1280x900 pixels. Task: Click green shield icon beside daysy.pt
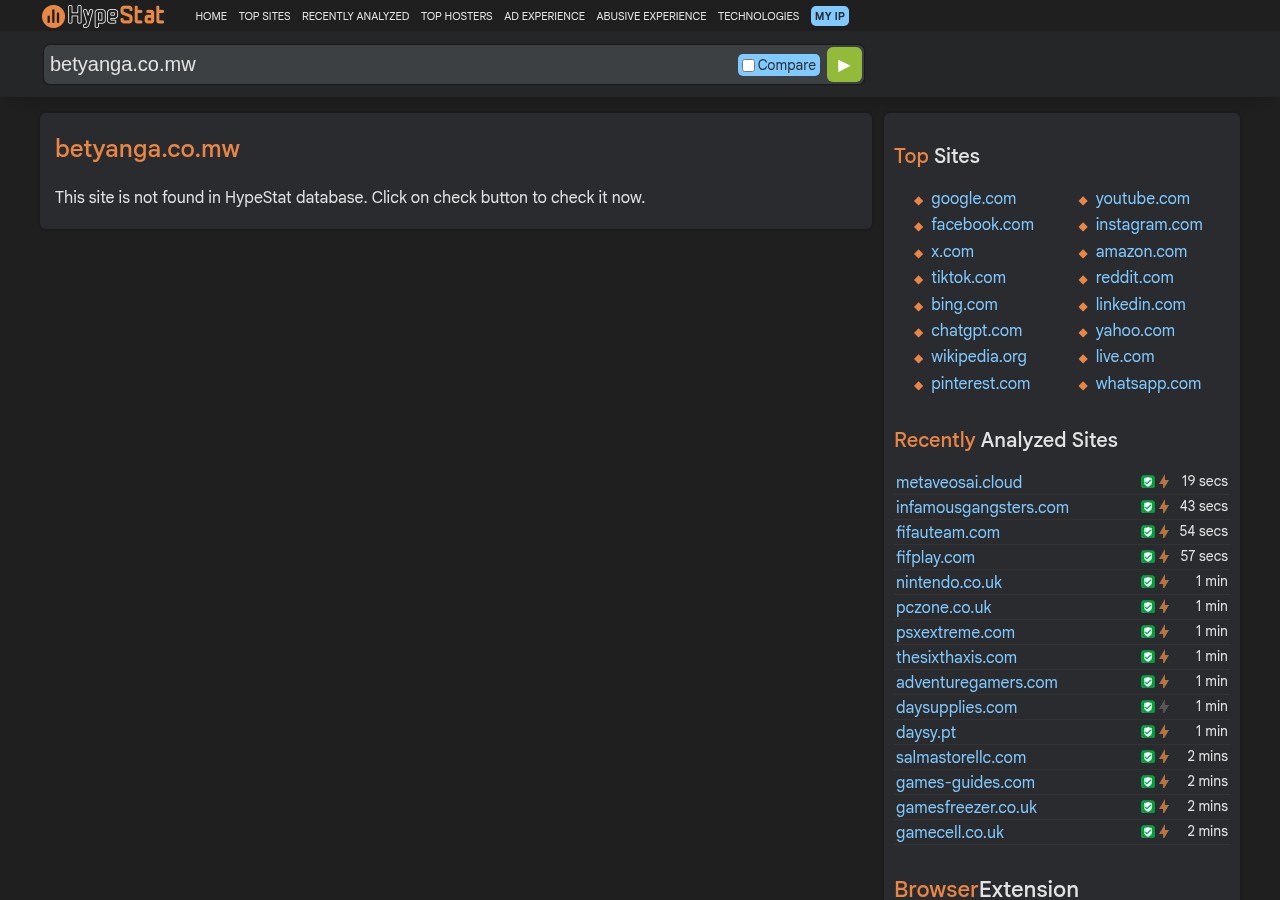click(1148, 732)
